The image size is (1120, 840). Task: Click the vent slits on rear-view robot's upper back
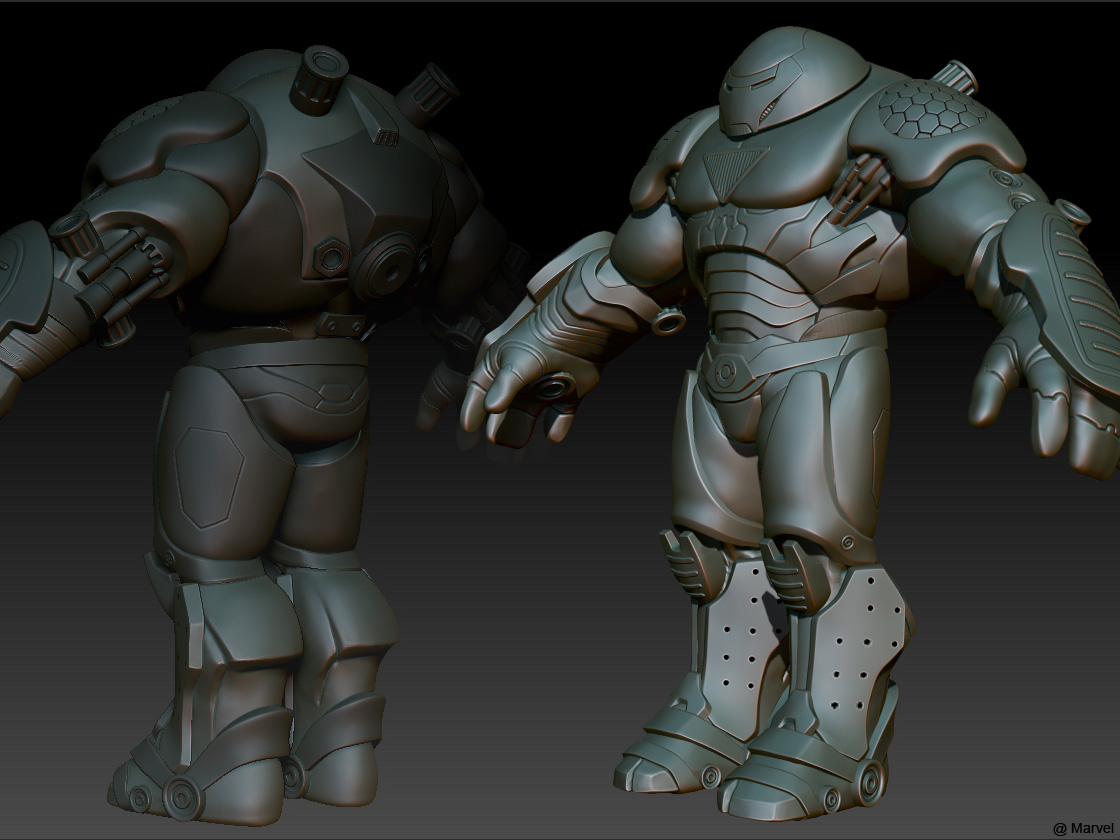pos(382,138)
